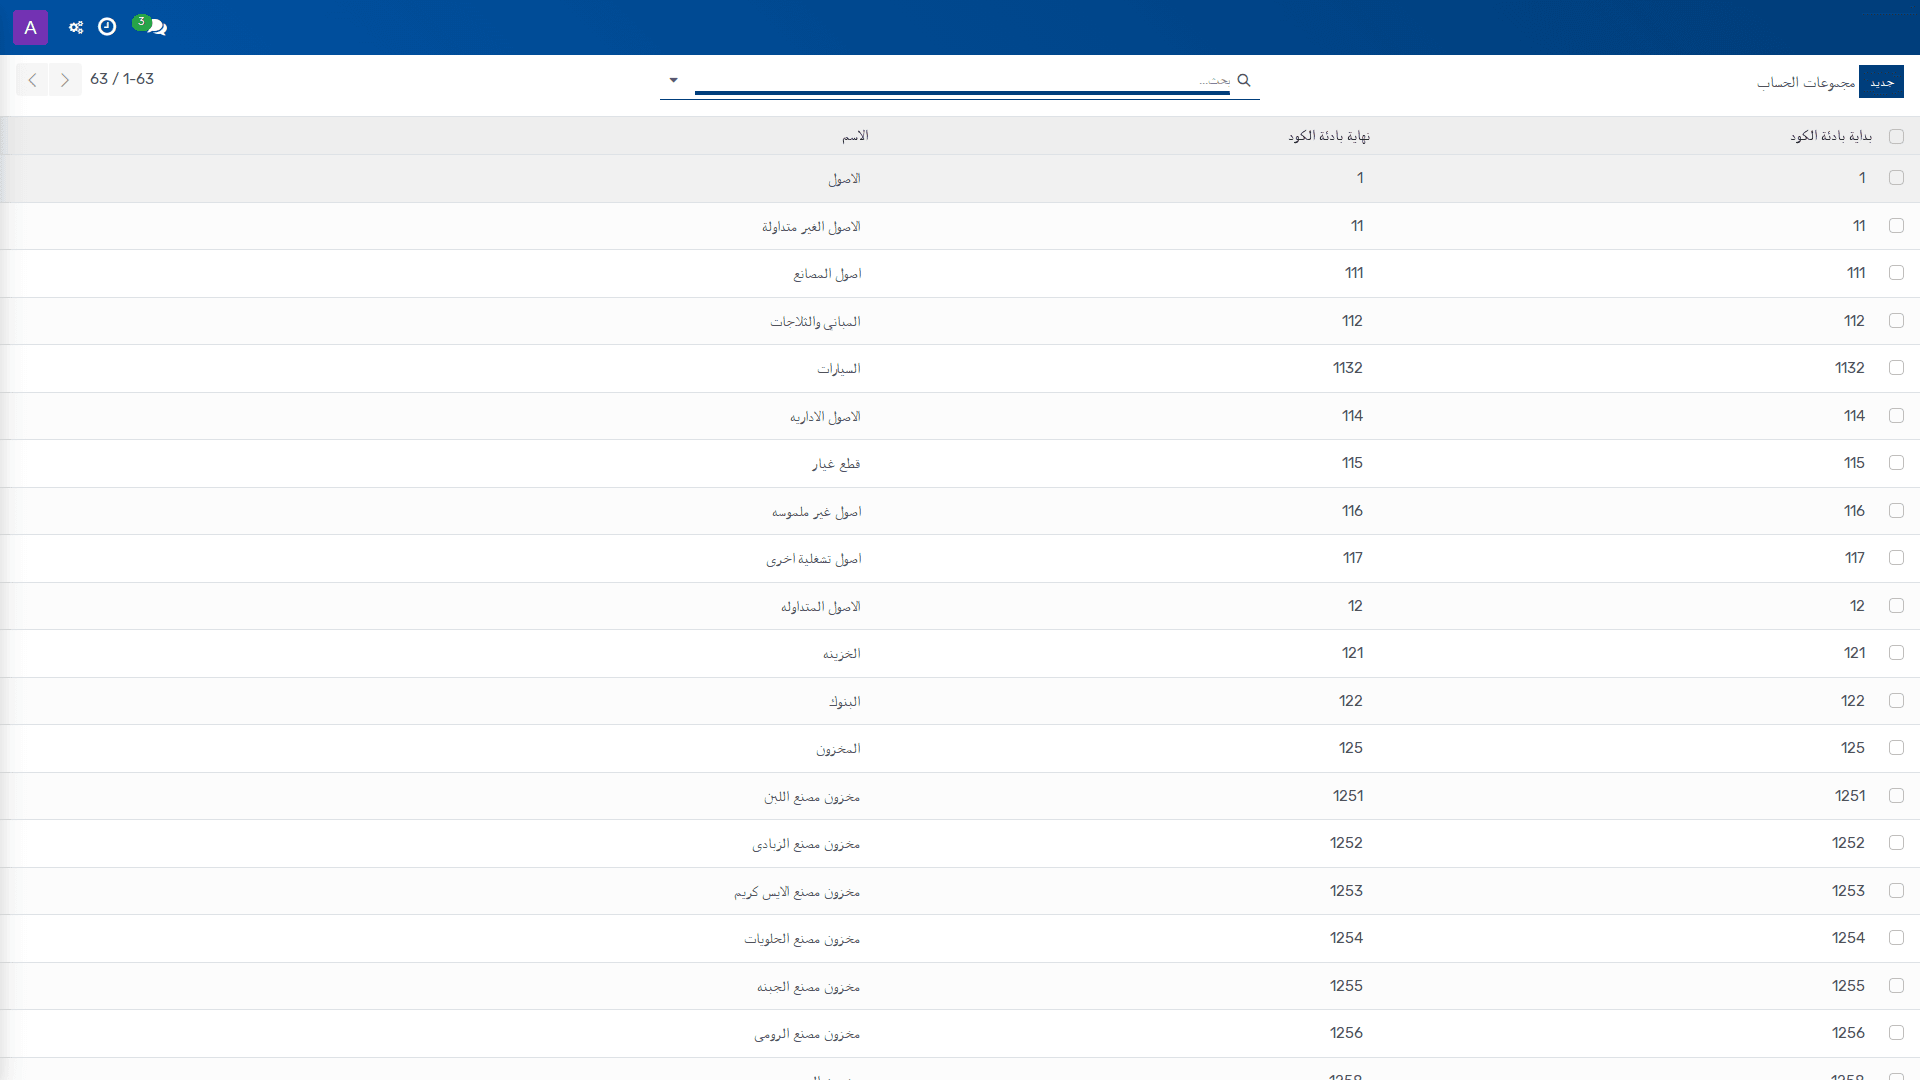Click the pager counter 1-63 / 63
This screenshot has width=1920, height=1080.
pyautogui.click(x=122, y=79)
